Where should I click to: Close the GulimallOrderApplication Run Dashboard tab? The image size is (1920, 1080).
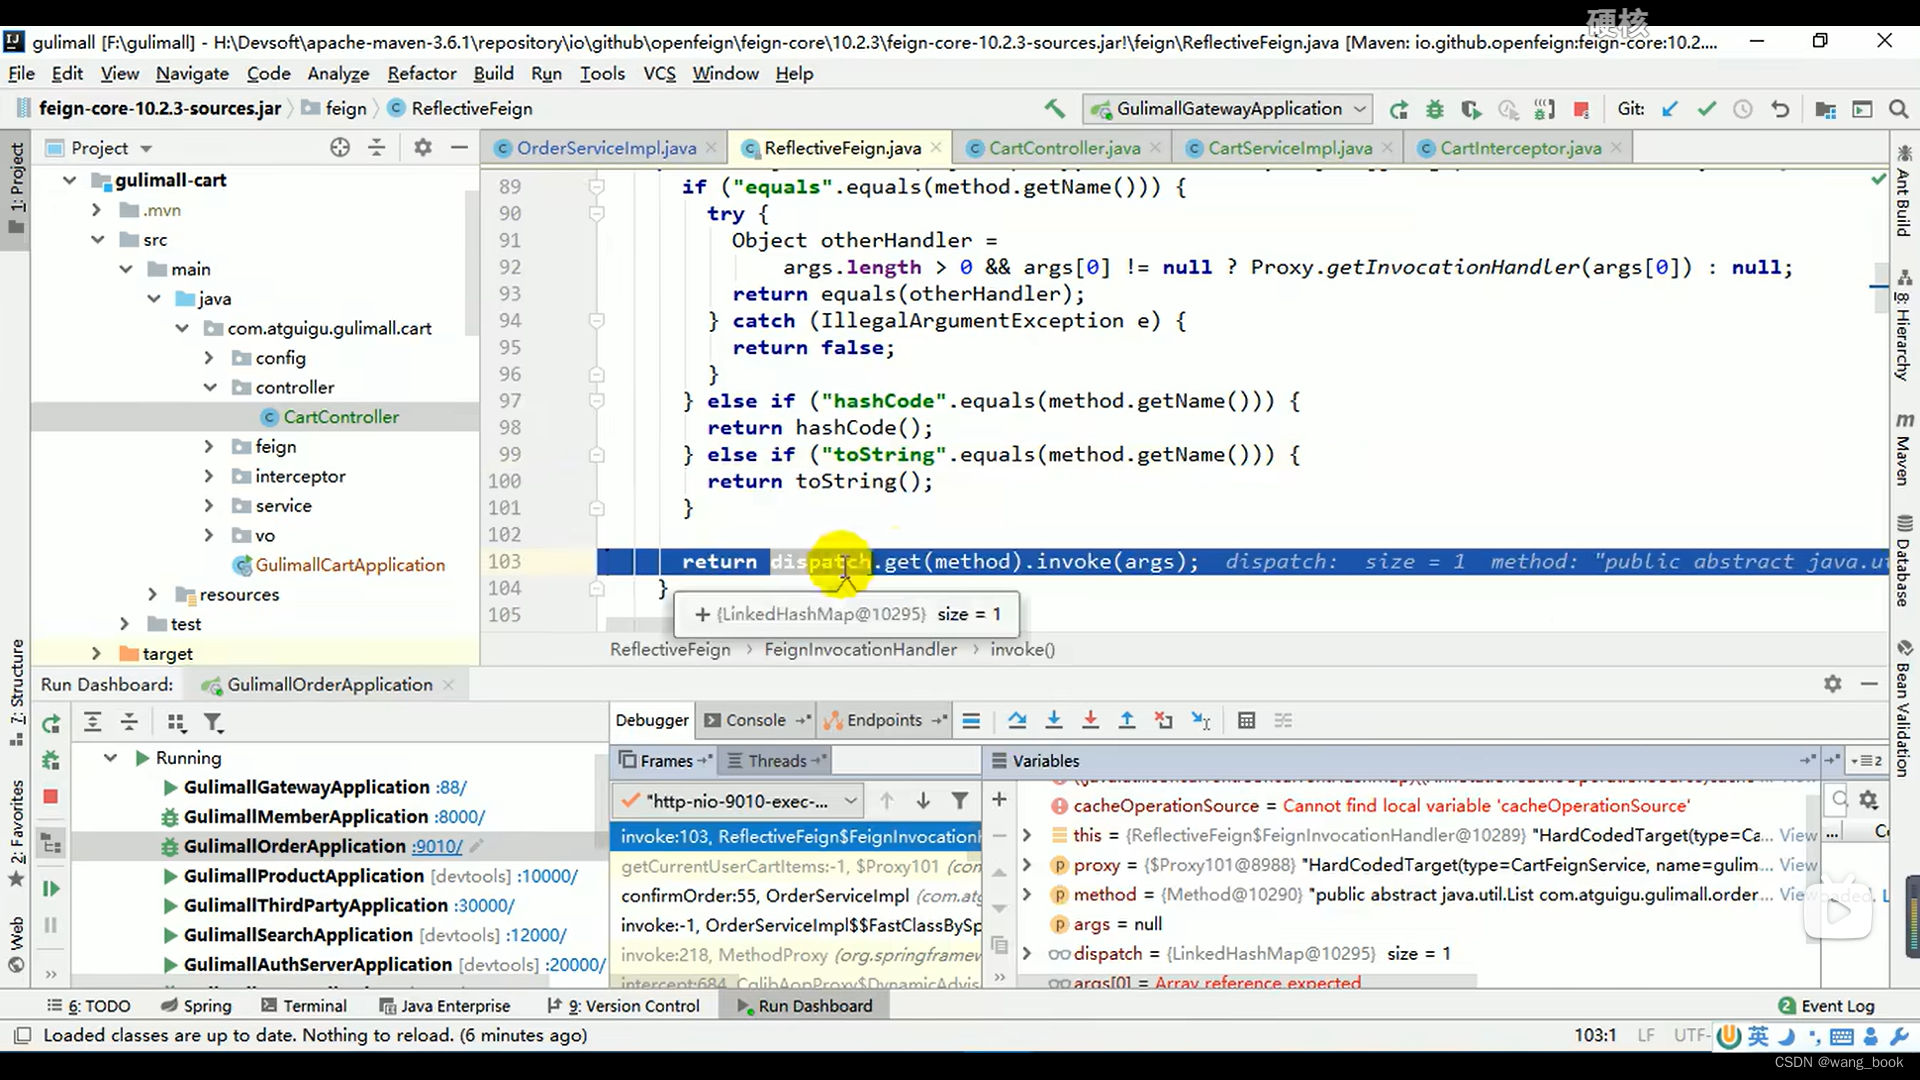coord(448,685)
